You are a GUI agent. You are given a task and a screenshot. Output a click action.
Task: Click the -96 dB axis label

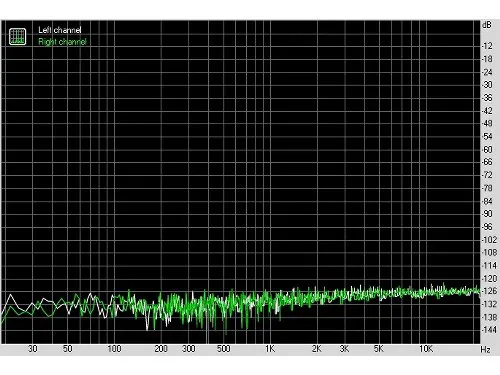[487, 227]
